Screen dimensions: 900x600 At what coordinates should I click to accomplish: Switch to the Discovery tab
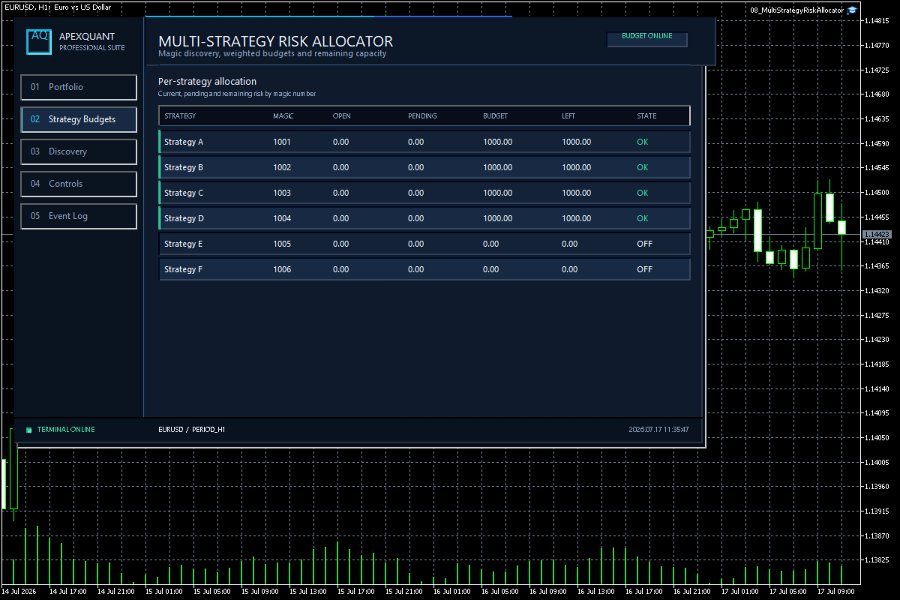(79, 152)
